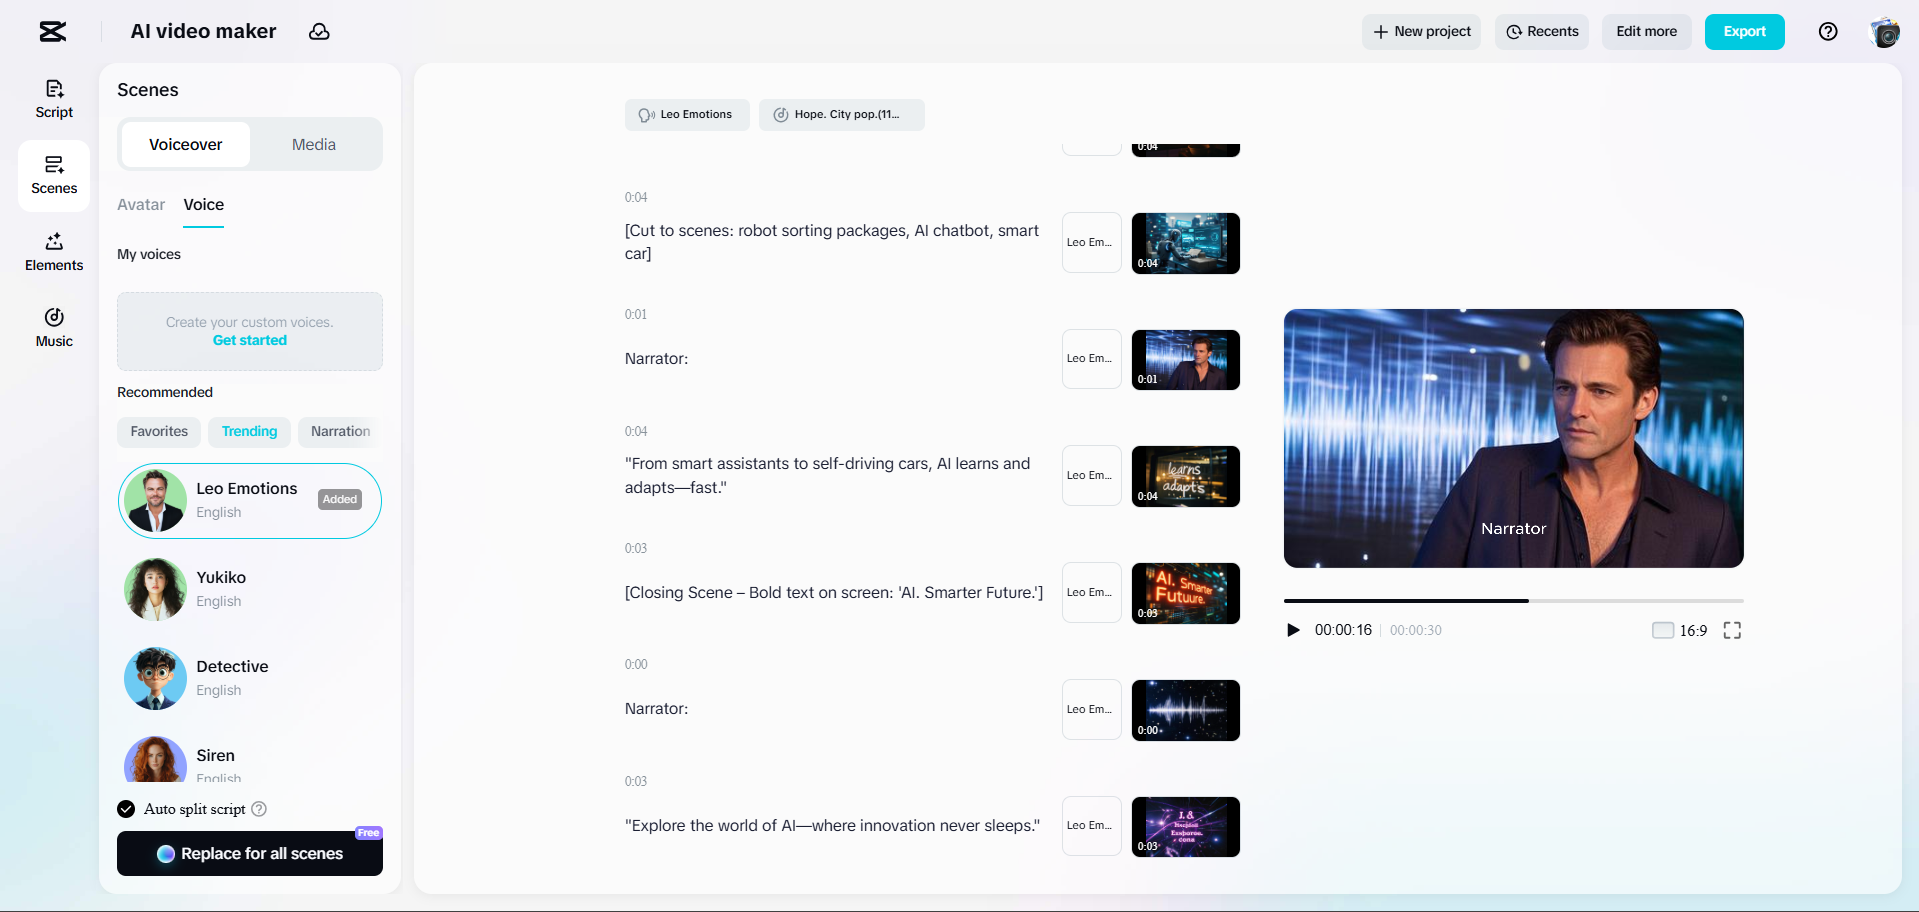1919x912 pixels.
Task: Edit the 'Explore the world of AI' line
Action: click(832, 826)
